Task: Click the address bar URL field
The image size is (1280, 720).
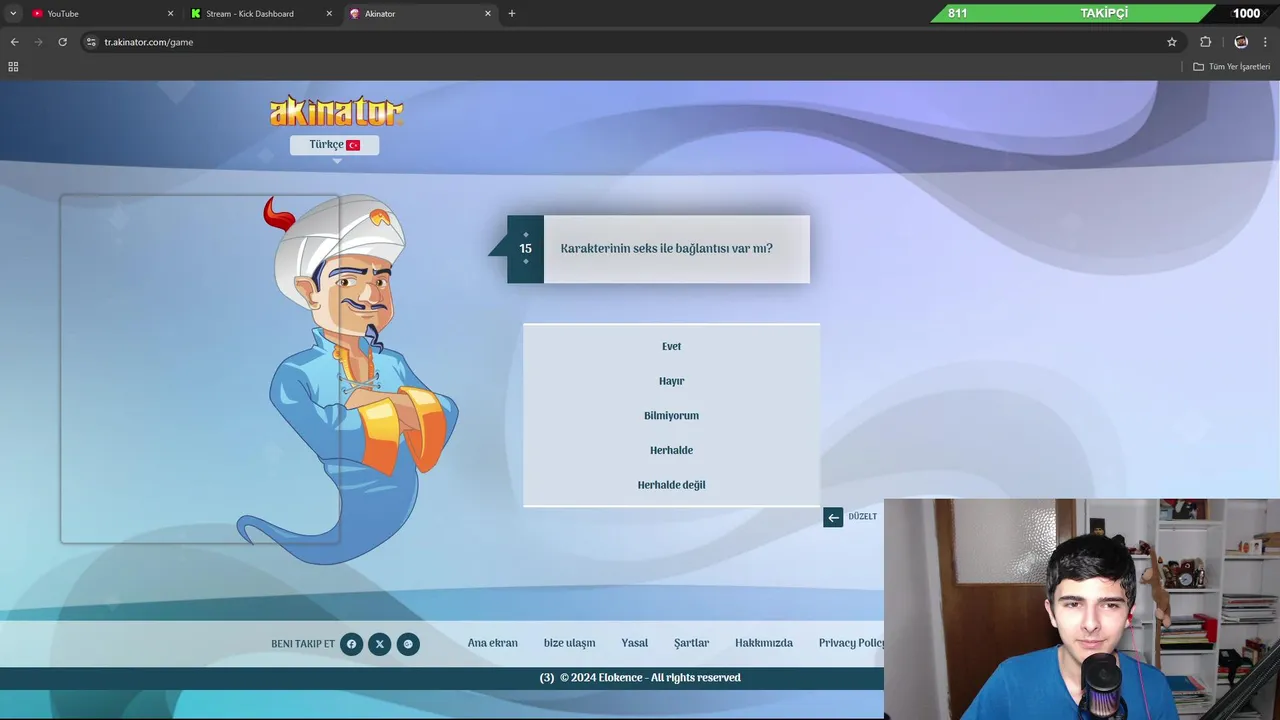Action: coord(630,42)
